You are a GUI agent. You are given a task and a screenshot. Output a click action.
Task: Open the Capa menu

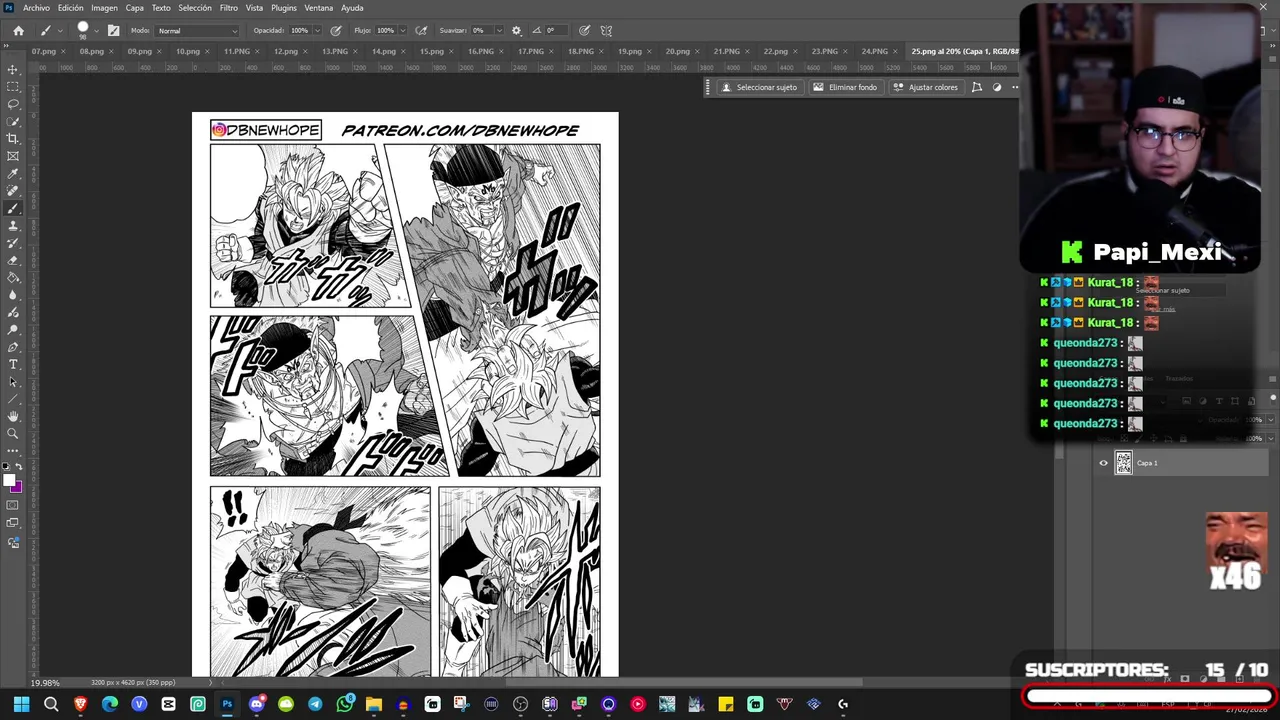pyautogui.click(x=135, y=8)
